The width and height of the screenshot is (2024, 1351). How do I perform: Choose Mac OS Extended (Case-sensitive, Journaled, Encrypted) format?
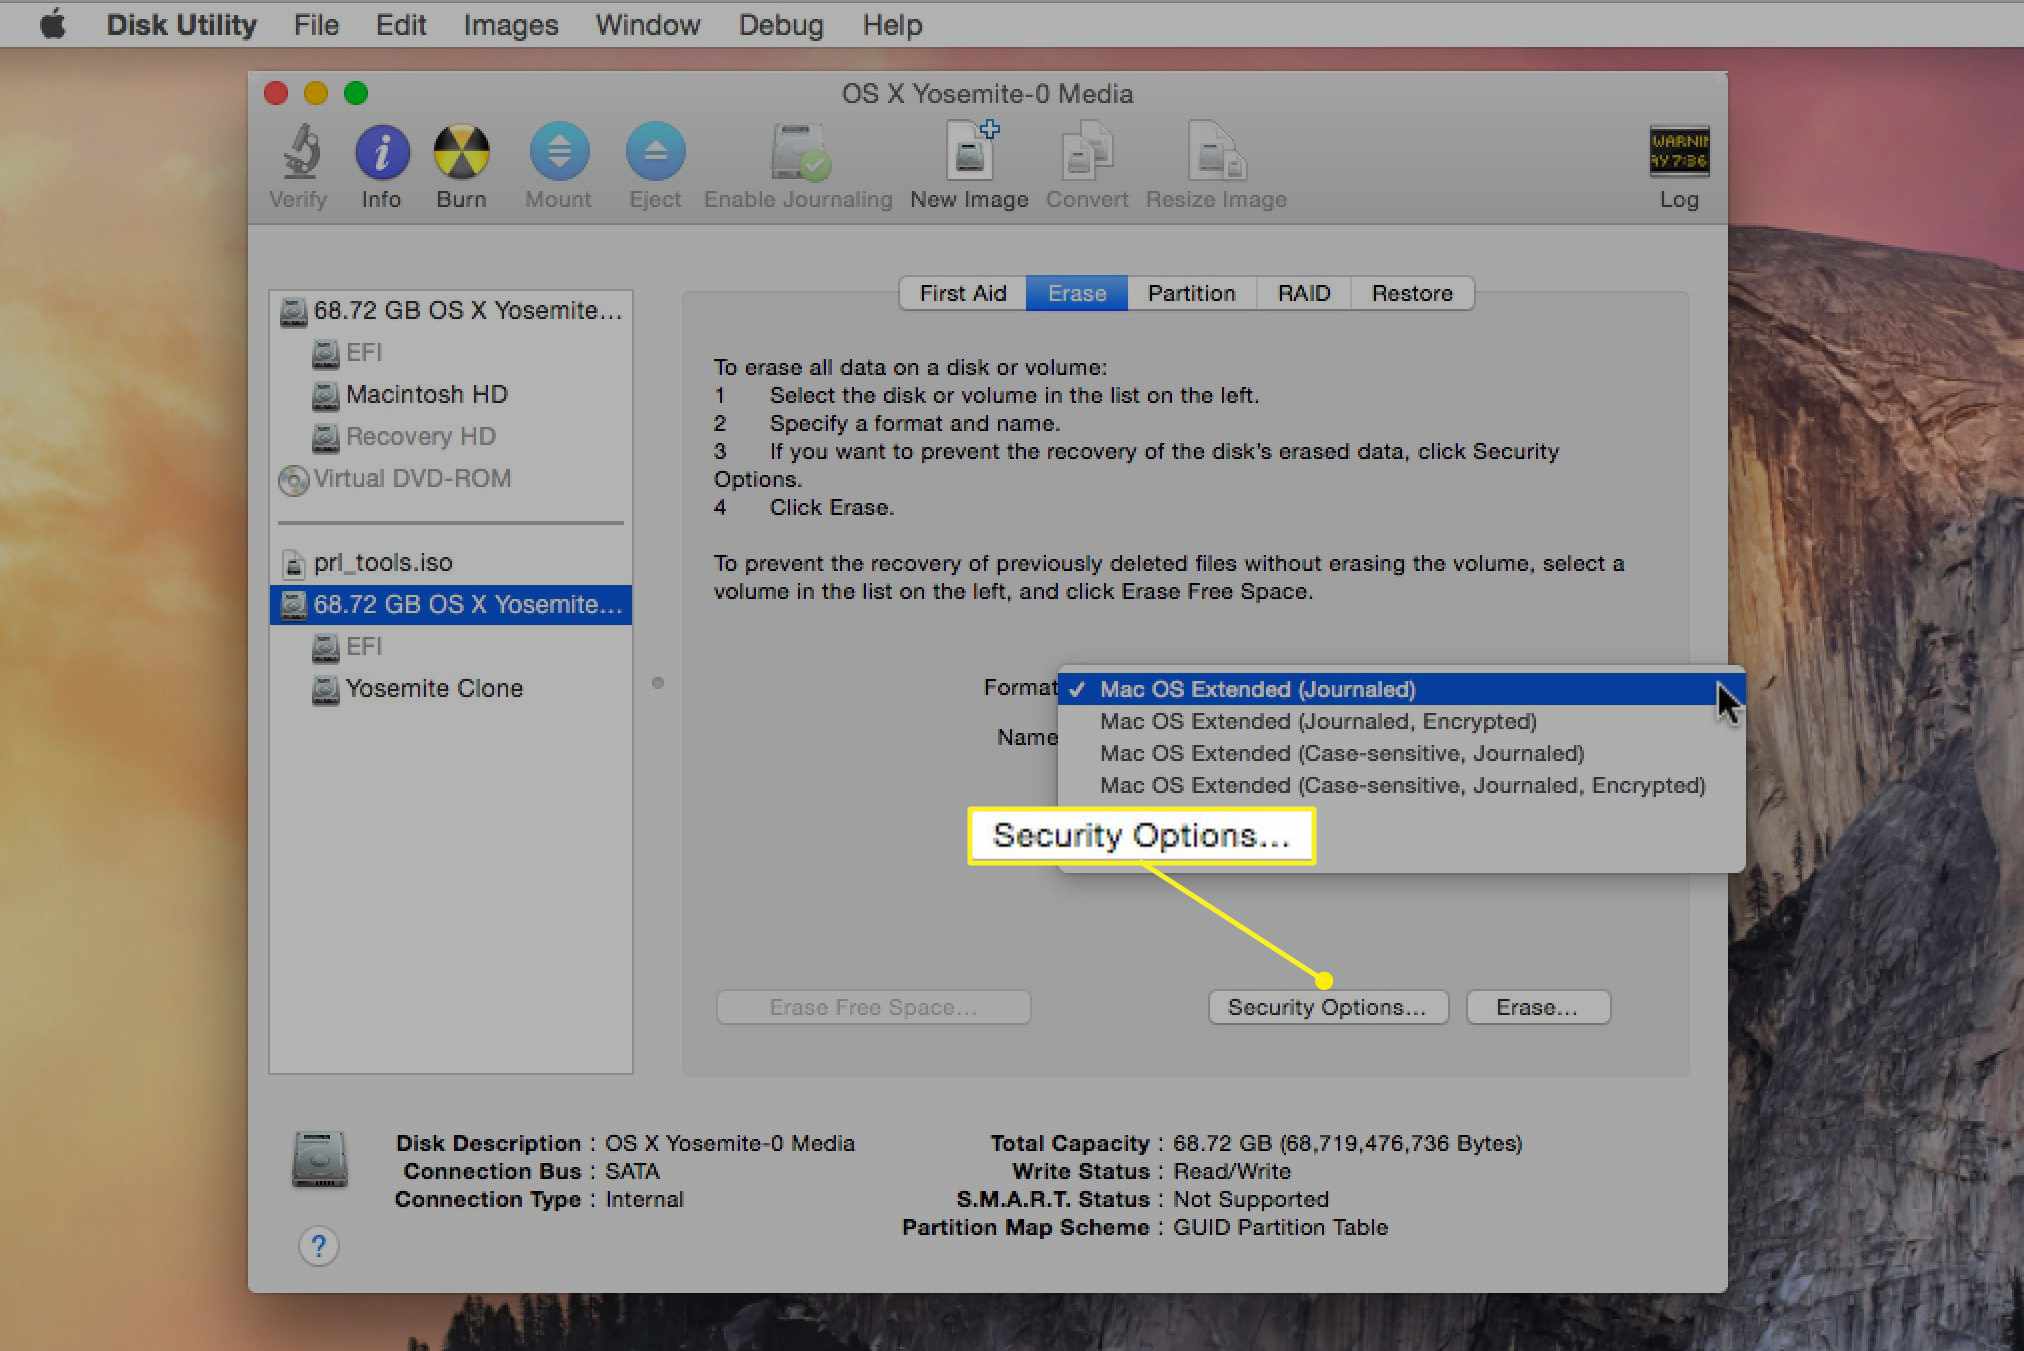1401,785
